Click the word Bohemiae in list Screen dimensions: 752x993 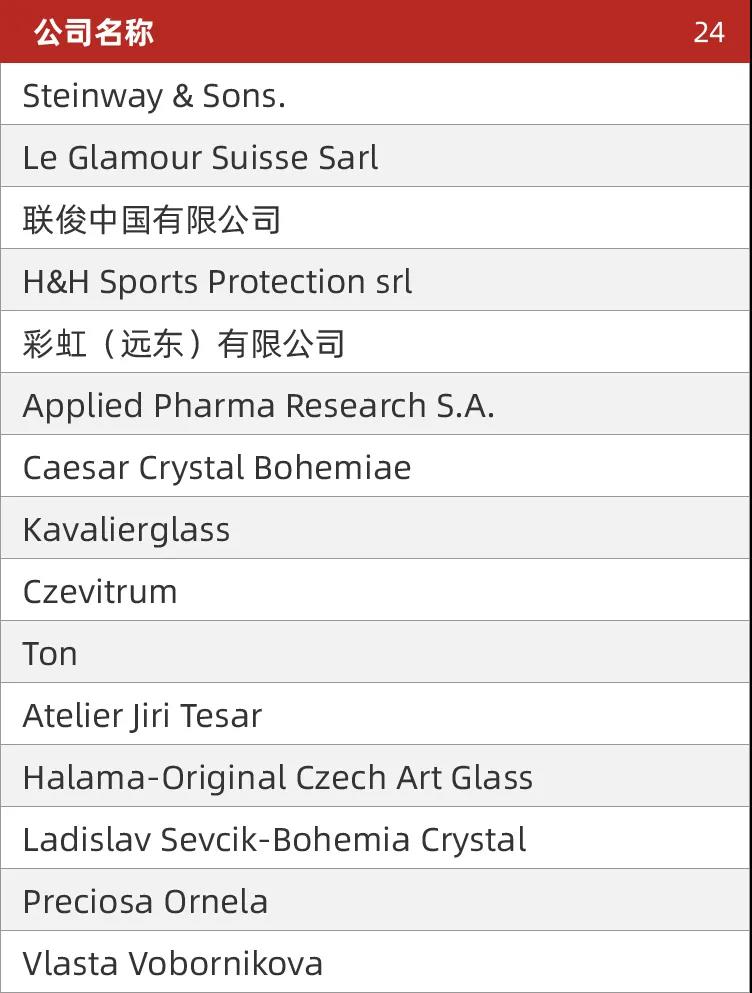click(x=333, y=468)
